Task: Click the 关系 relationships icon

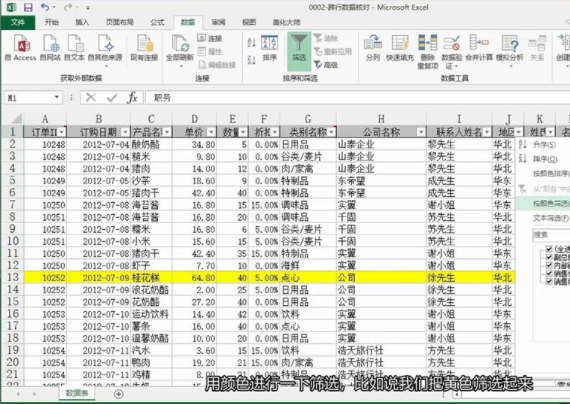Action: click(x=537, y=48)
